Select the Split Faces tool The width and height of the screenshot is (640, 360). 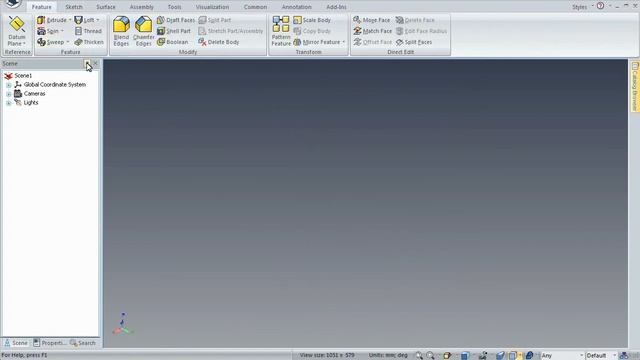pyautogui.click(x=414, y=42)
